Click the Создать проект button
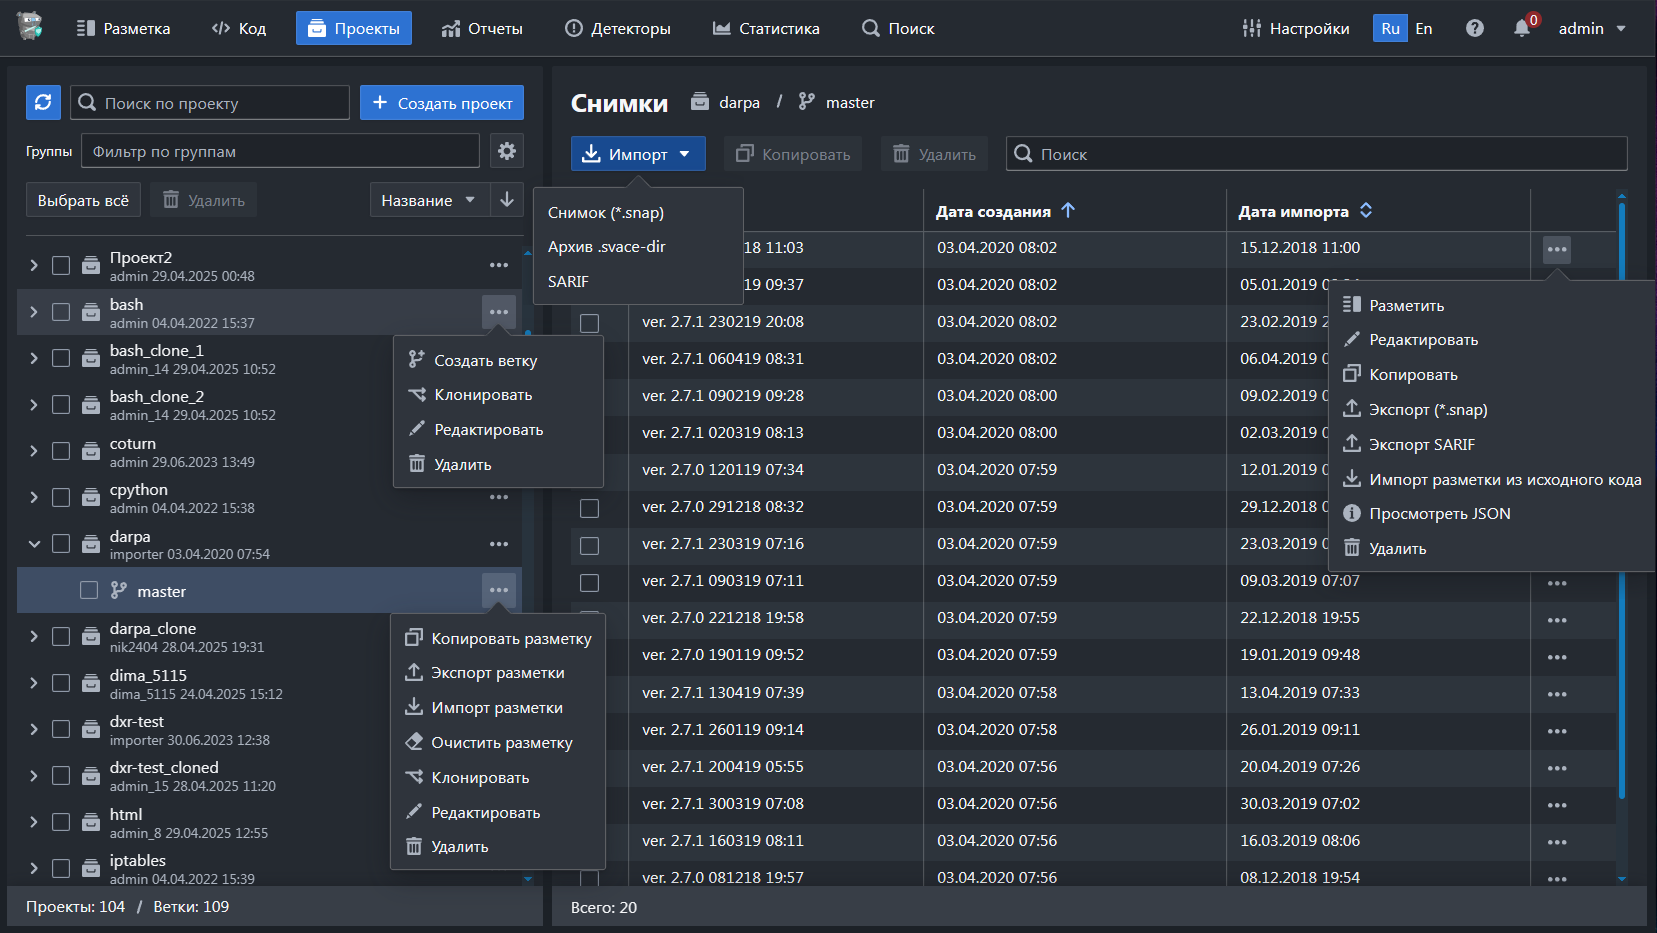 pyautogui.click(x=442, y=102)
